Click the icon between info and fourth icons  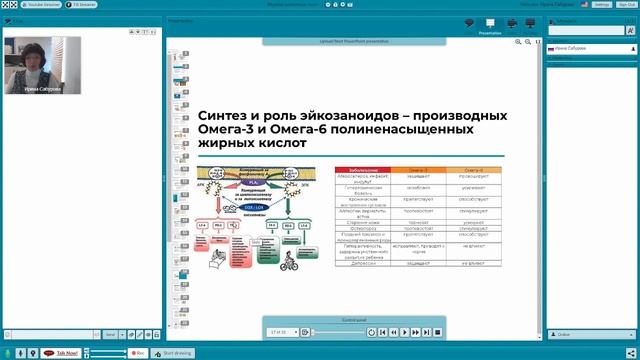tap(342, 4)
